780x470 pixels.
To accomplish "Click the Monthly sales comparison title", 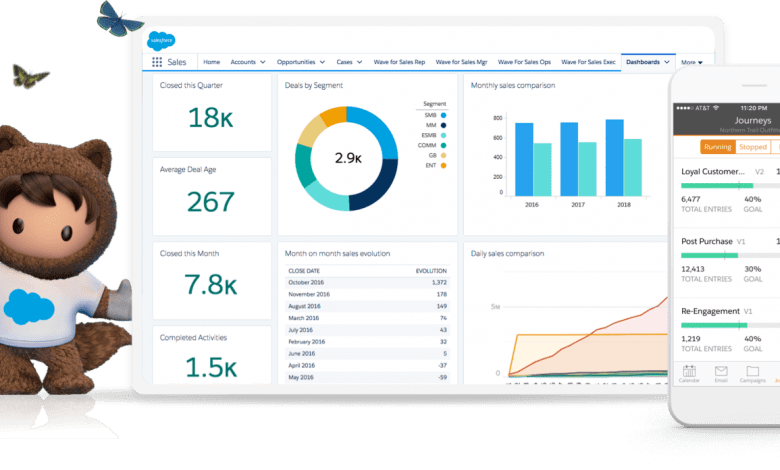I will pyautogui.click(x=513, y=86).
